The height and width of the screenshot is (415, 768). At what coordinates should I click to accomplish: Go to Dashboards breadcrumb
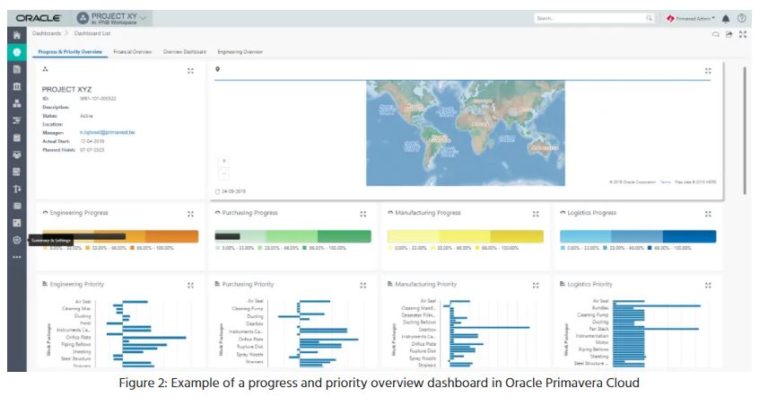coord(47,33)
